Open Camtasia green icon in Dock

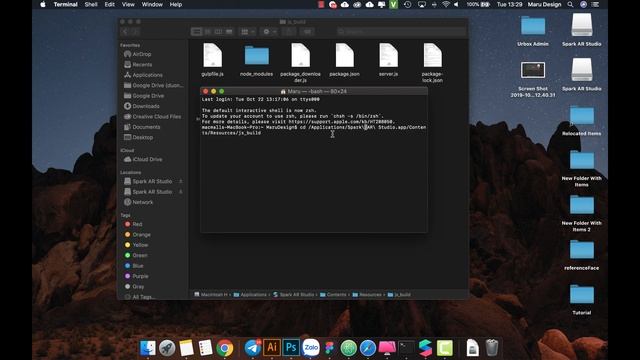coord(445,348)
